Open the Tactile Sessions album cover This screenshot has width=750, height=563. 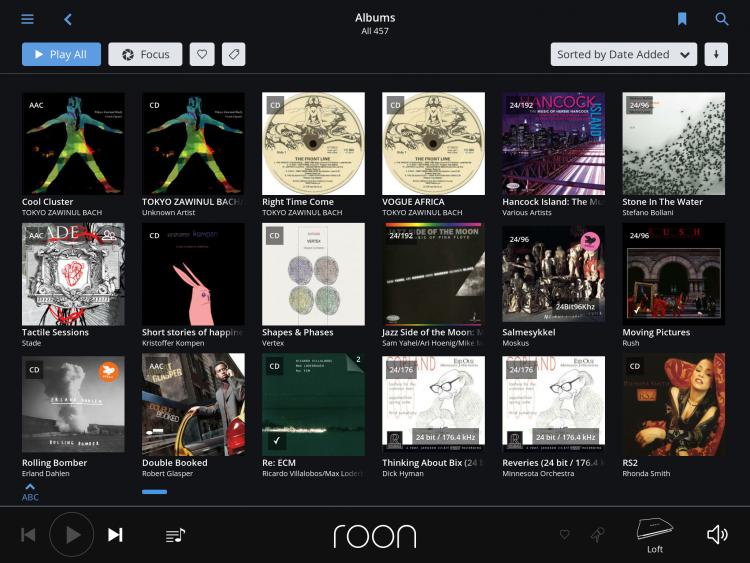[73, 274]
